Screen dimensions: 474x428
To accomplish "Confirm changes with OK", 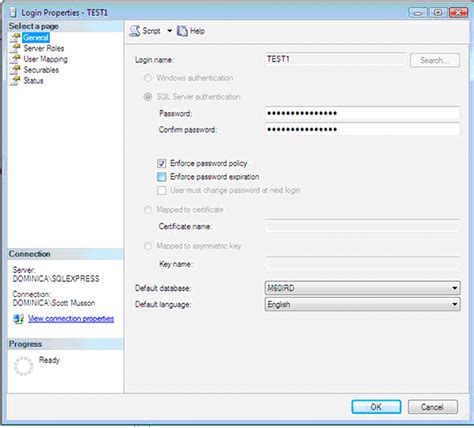I will [x=376, y=407].
